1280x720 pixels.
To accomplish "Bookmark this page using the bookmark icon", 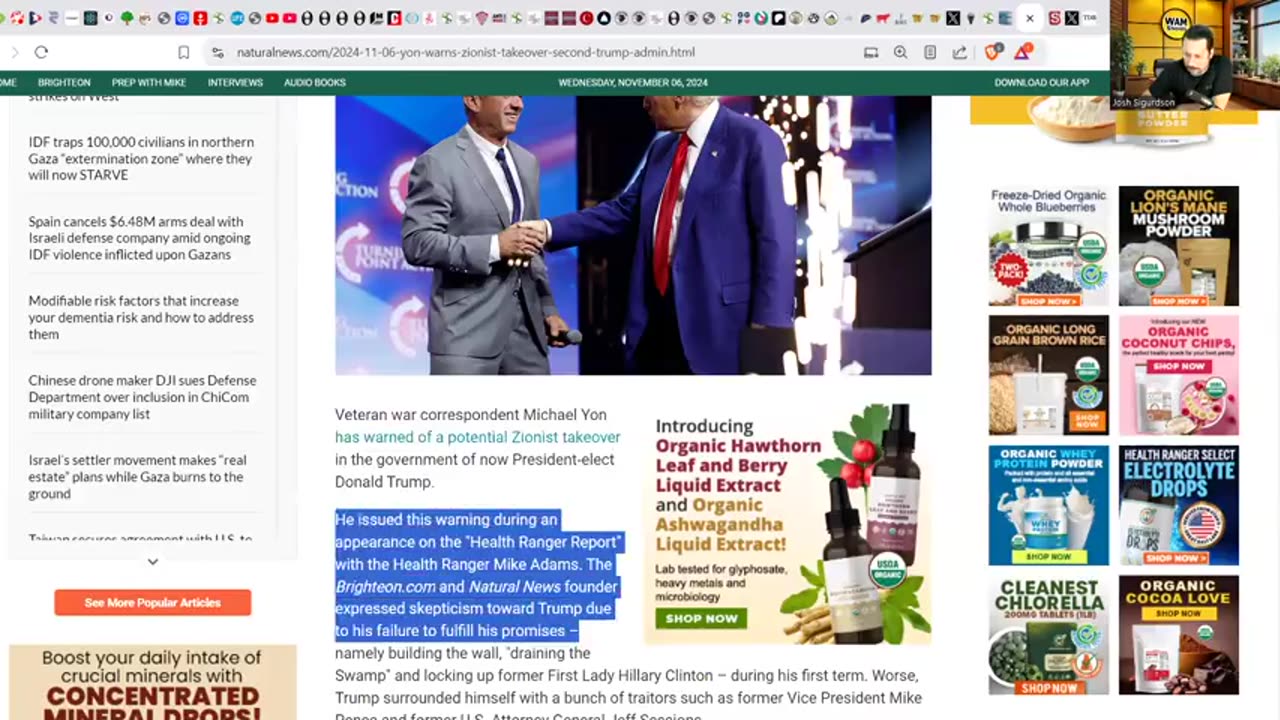I will click(x=183, y=52).
